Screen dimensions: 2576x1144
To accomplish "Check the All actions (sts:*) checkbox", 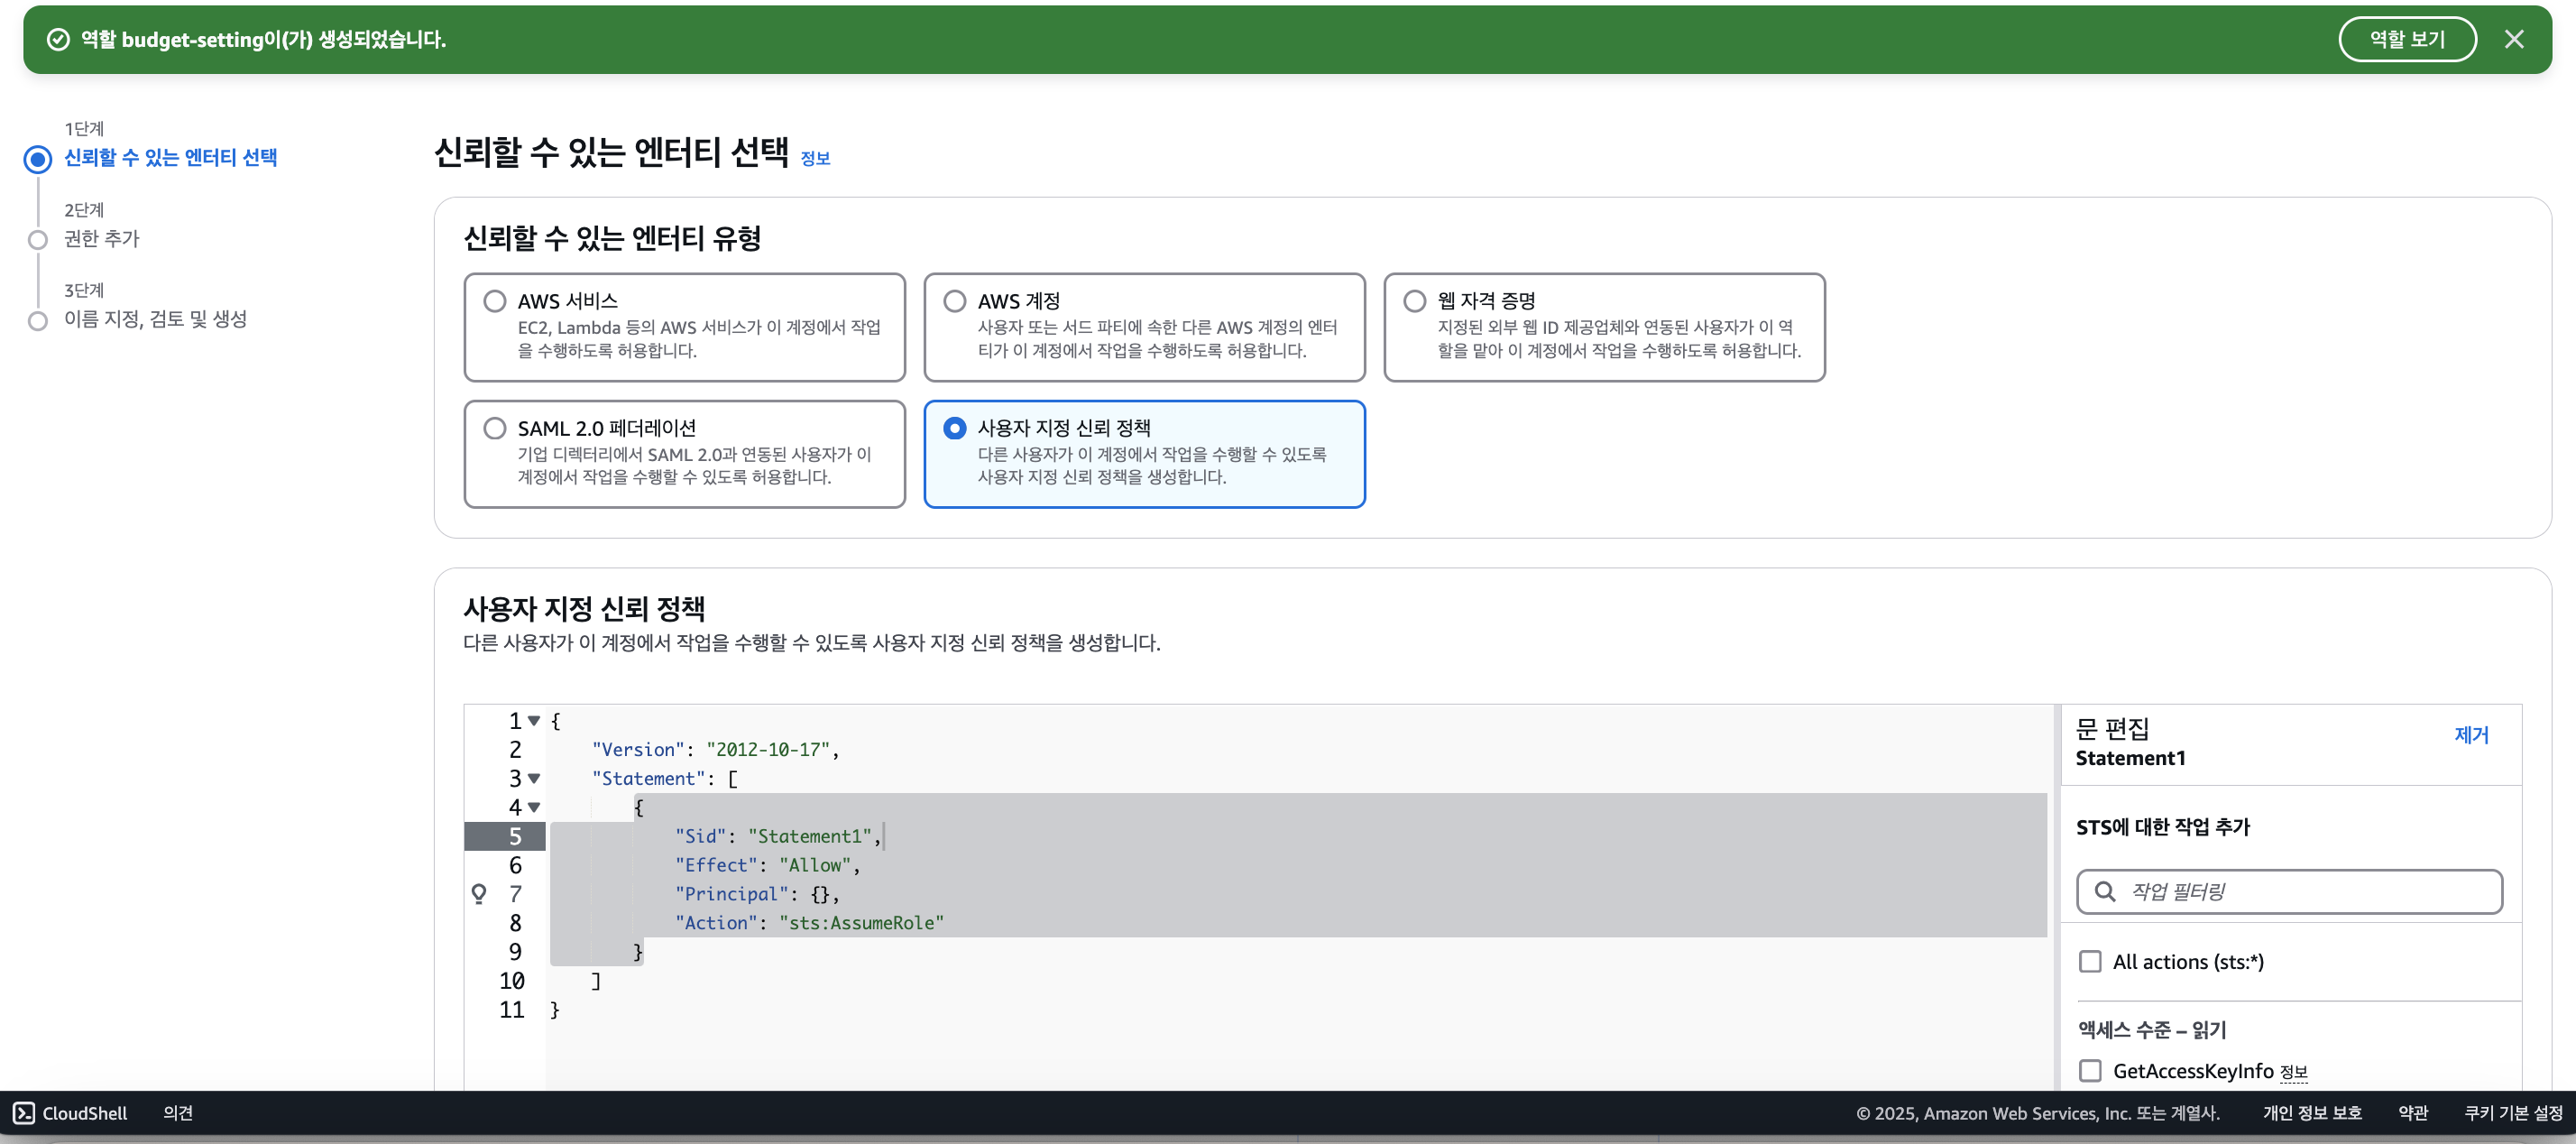I will (2090, 961).
